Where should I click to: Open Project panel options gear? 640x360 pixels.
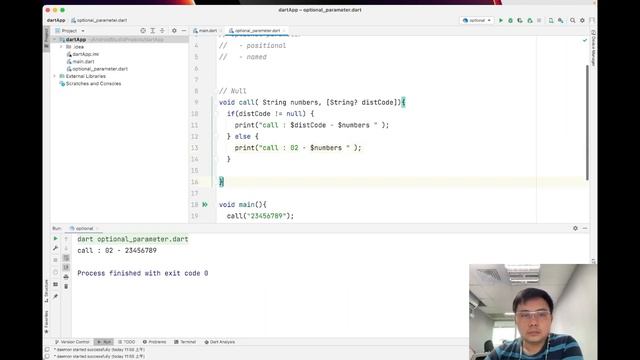[174, 31]
